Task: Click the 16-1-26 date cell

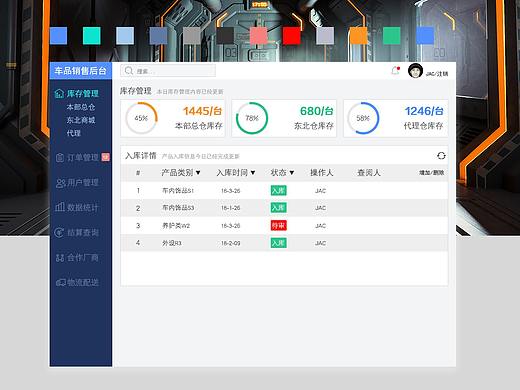Action: (x=230, y=208)
